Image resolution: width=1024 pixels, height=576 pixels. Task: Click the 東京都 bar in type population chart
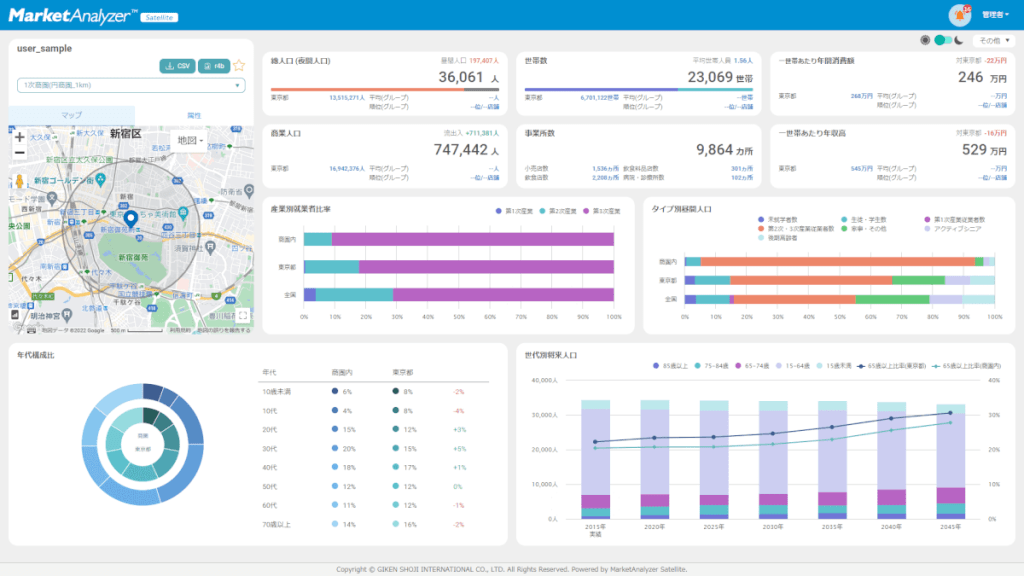(x=839, y=280)
